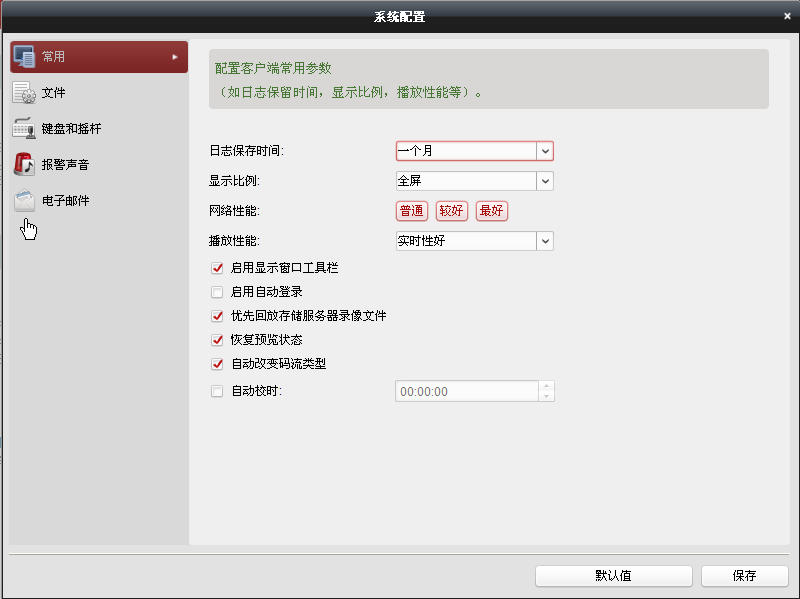This screenshot has height=599, width=800.
Task: Open the General (常用) settings panel
Action: [x=97, y=56]
